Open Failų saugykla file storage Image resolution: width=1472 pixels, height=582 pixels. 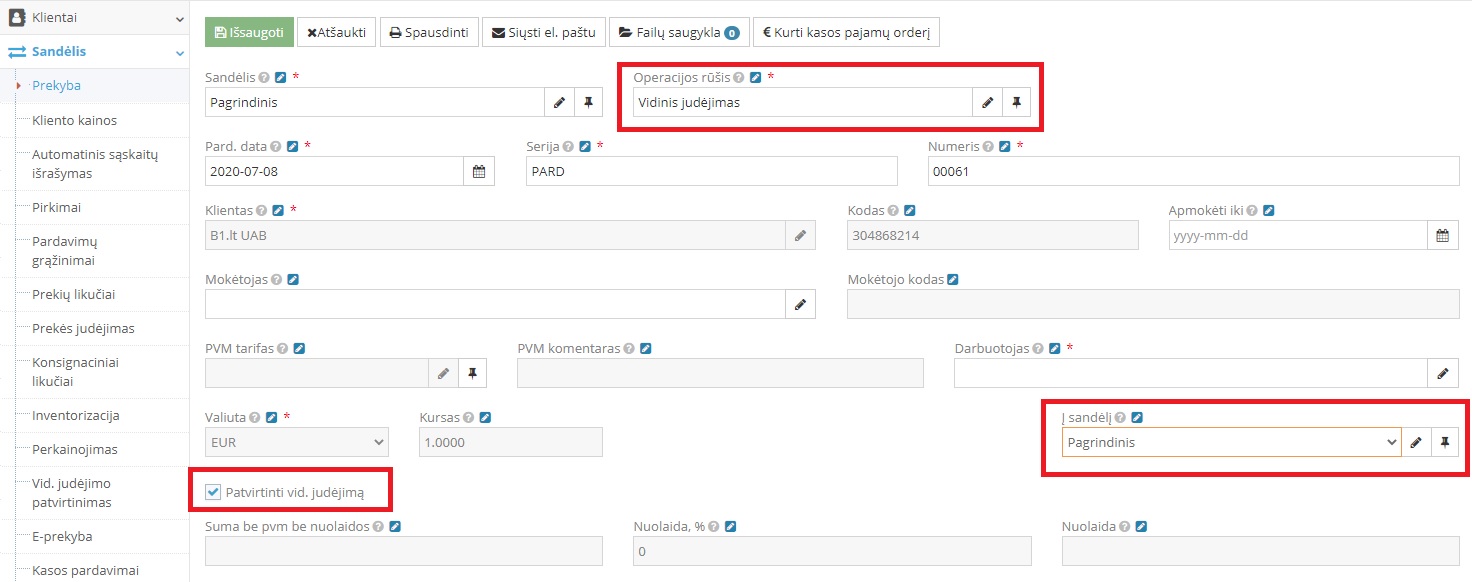click(679, 32)
